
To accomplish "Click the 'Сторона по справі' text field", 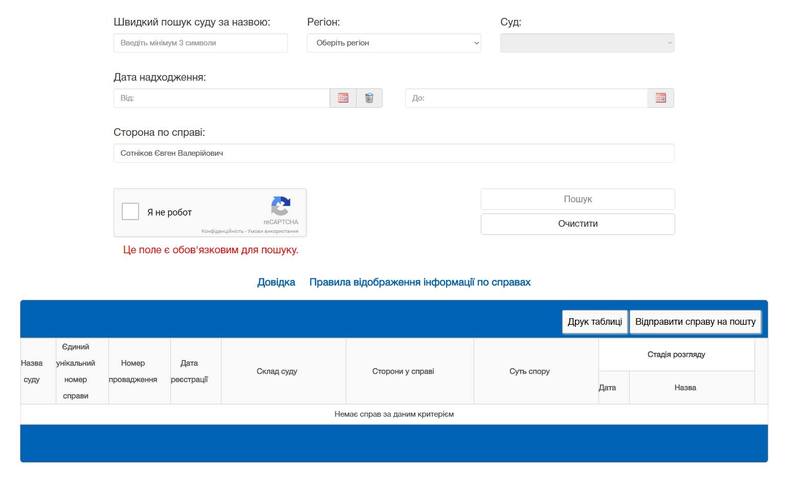I will click(393, 153).
